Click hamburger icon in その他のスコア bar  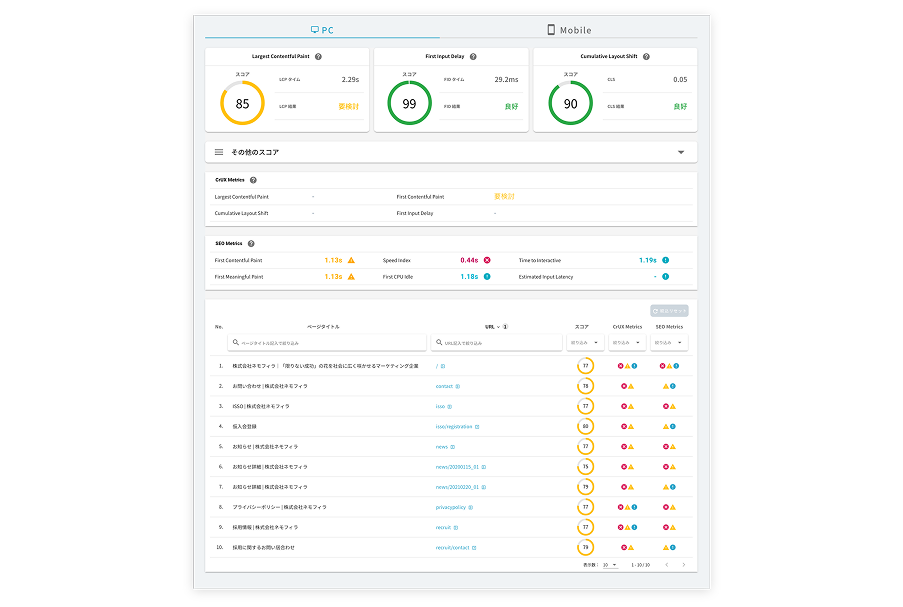[219, 152]
